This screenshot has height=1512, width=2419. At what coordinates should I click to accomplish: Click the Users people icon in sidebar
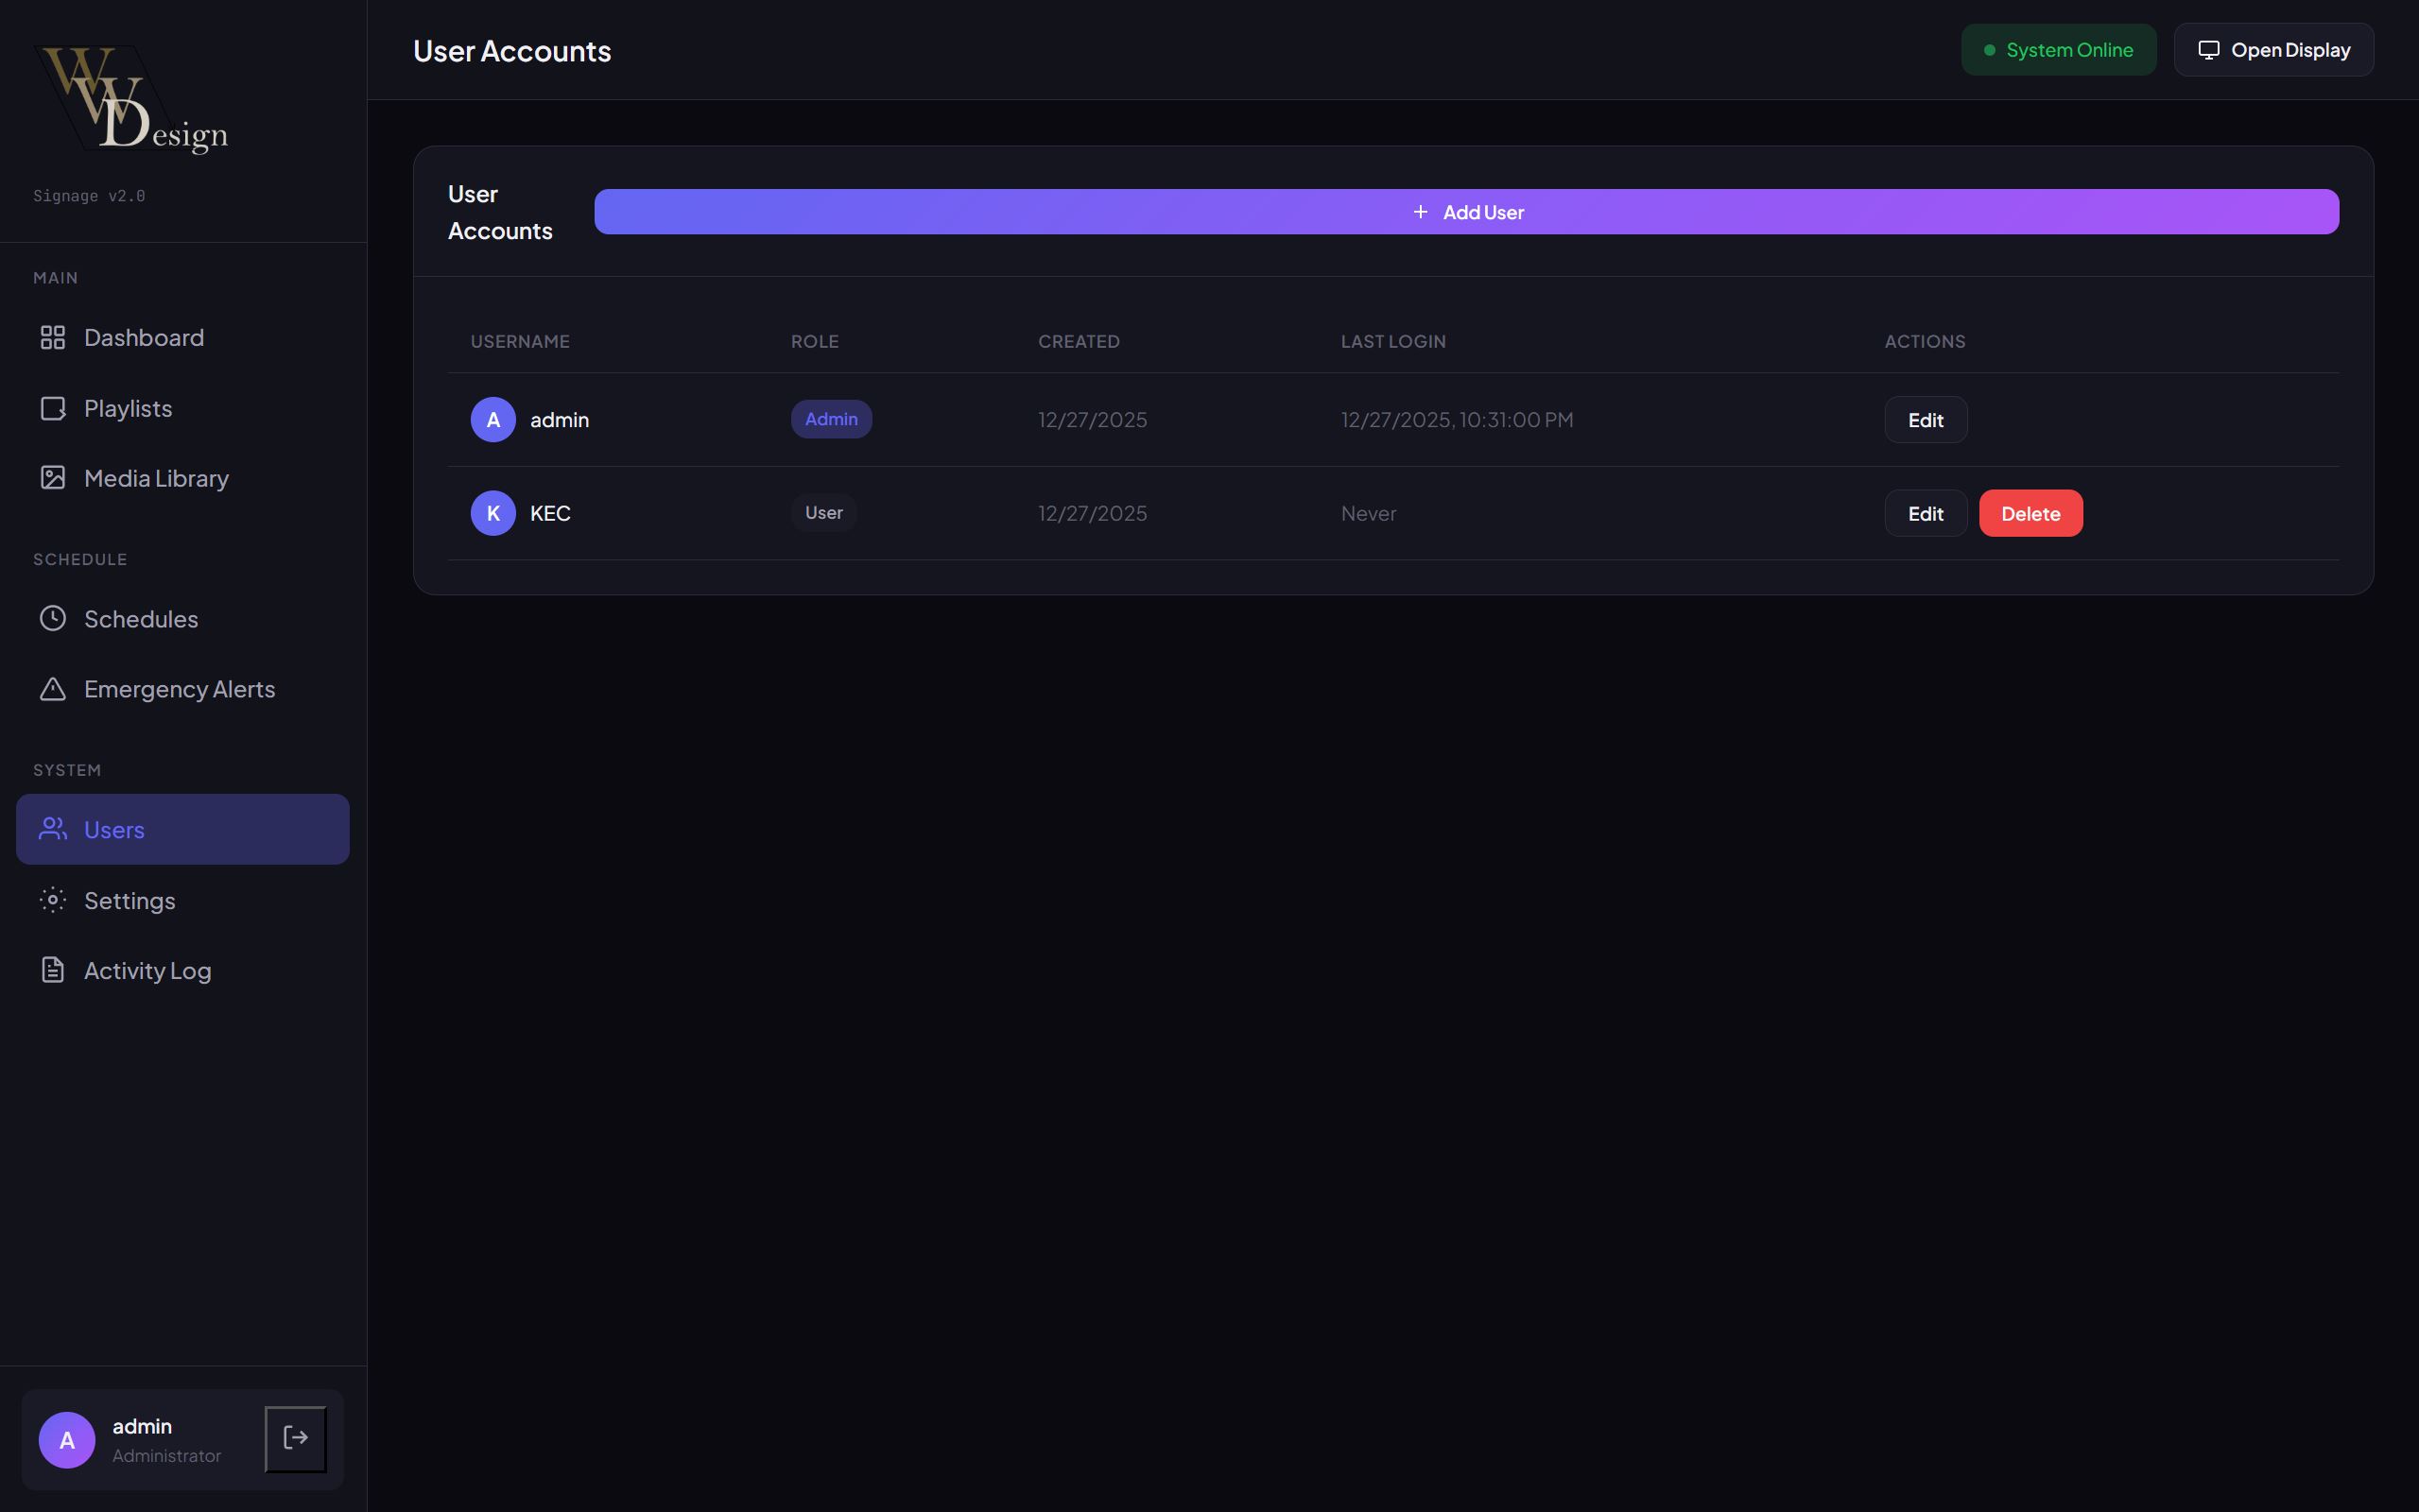pos(52,829)
